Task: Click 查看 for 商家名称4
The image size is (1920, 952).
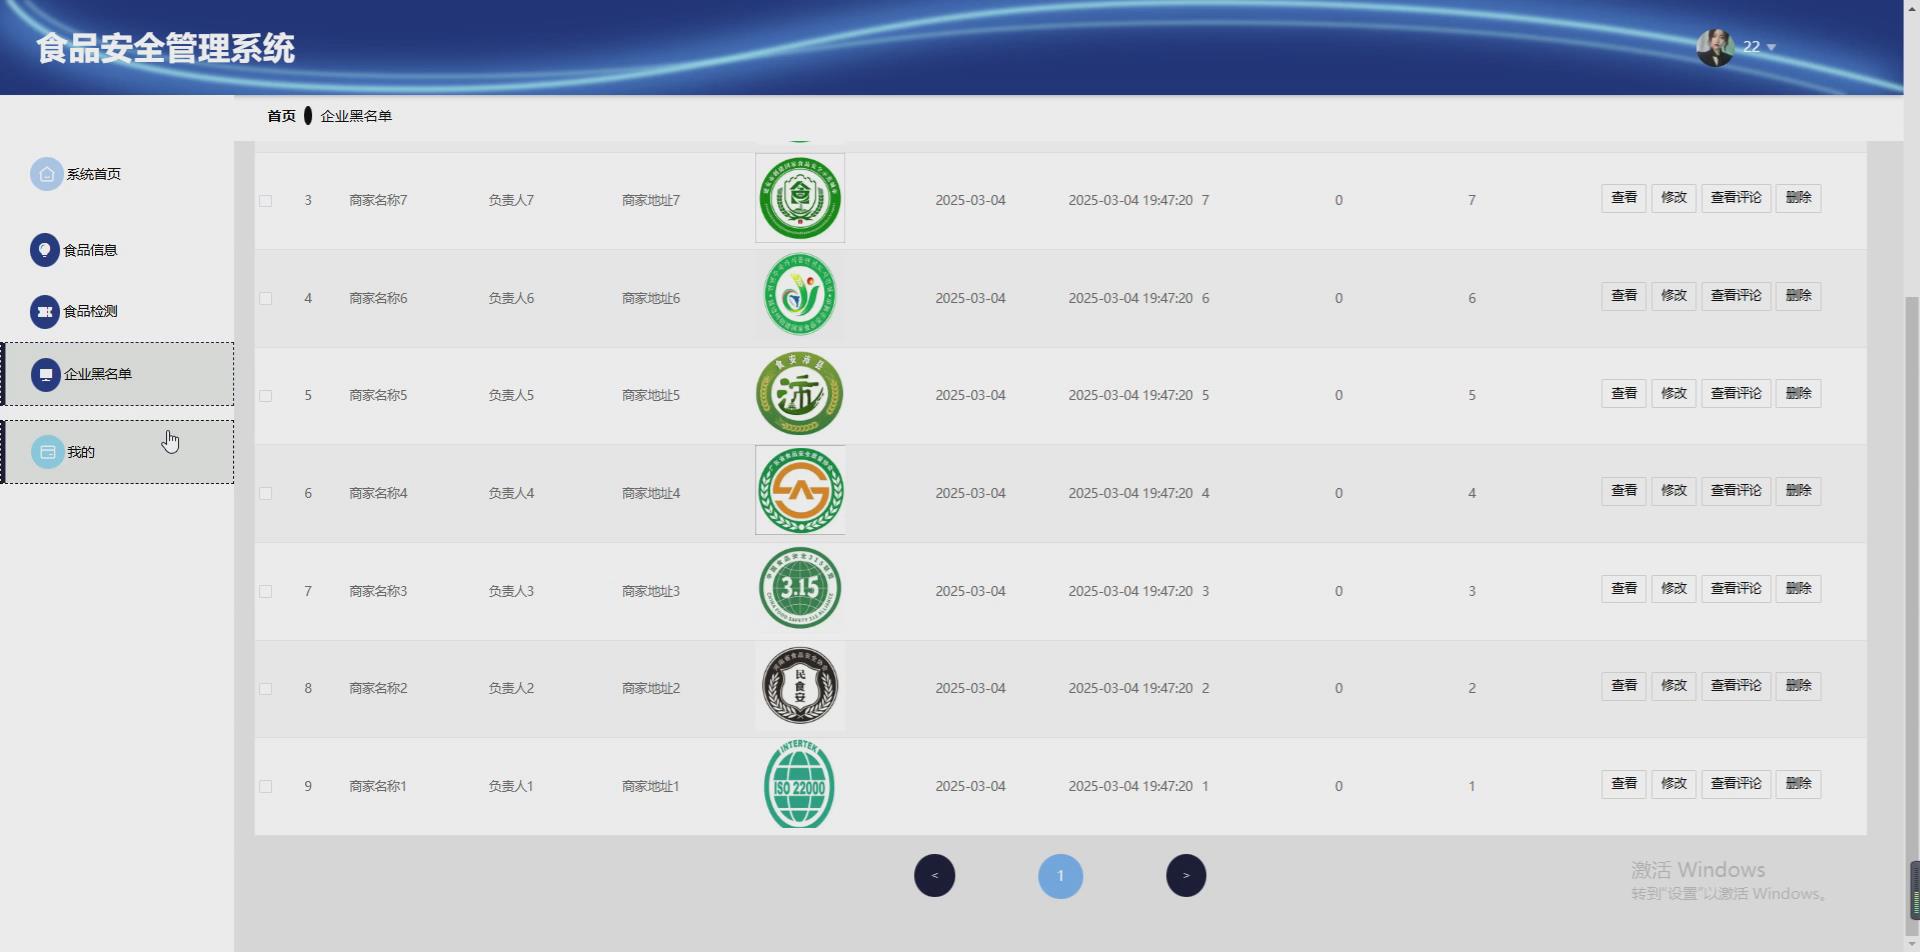Action: click(1624, 491)
